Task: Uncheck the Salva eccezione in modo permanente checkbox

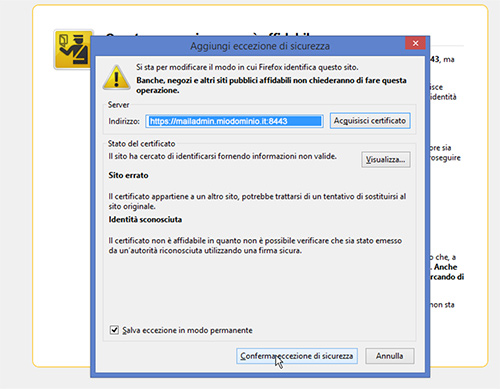Action: point(114,330)
